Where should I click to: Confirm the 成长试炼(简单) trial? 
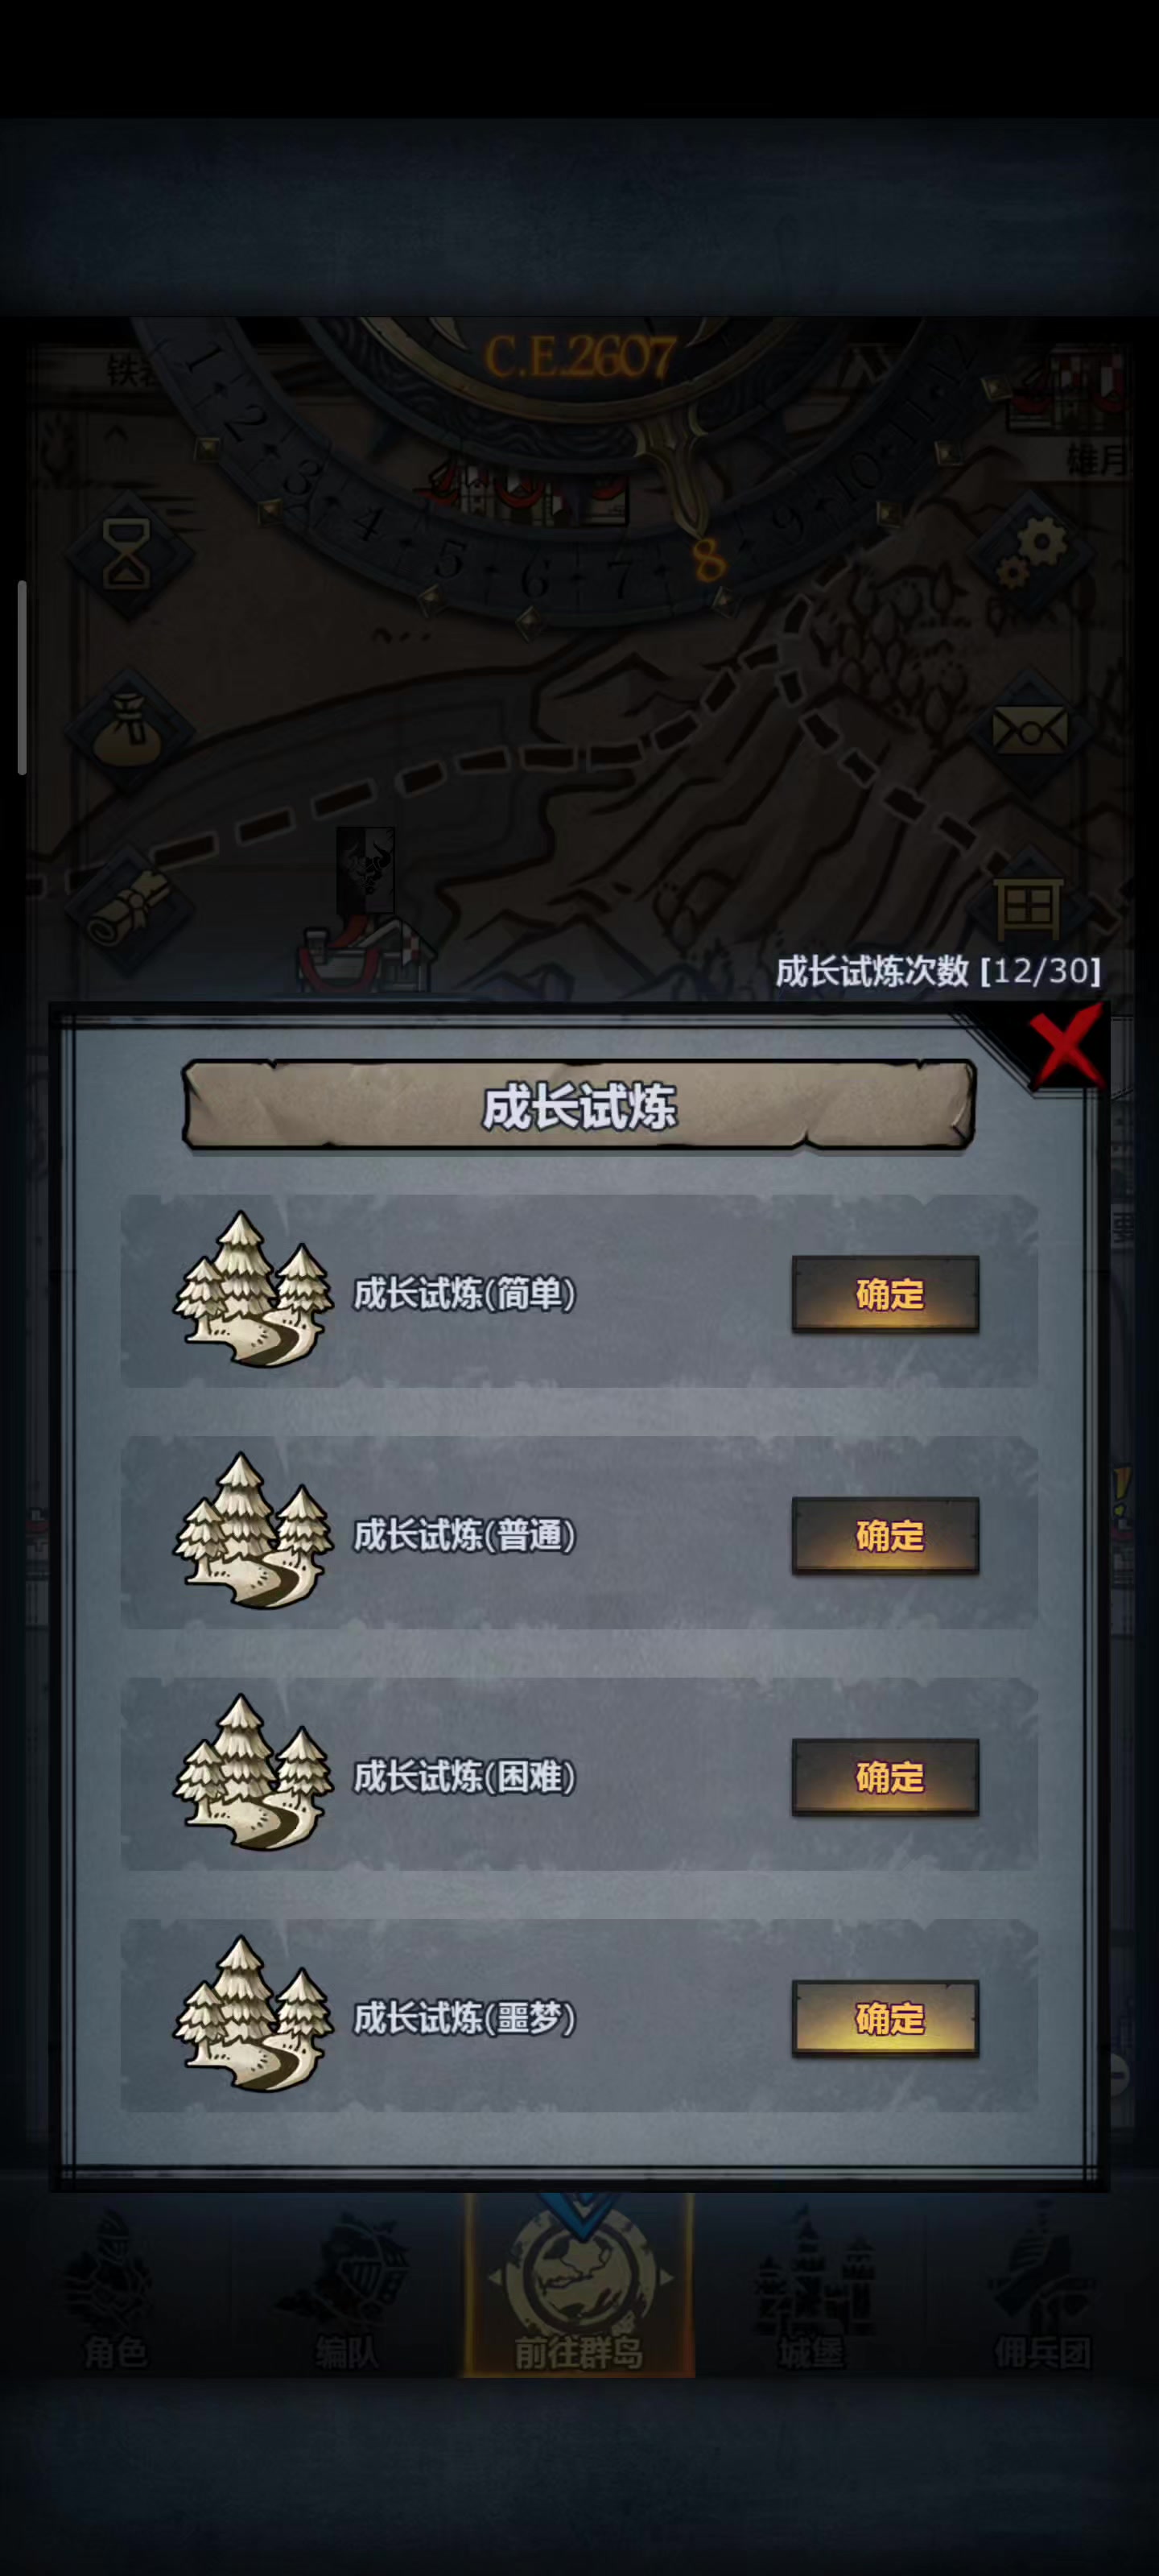(x=886, y=1294)
